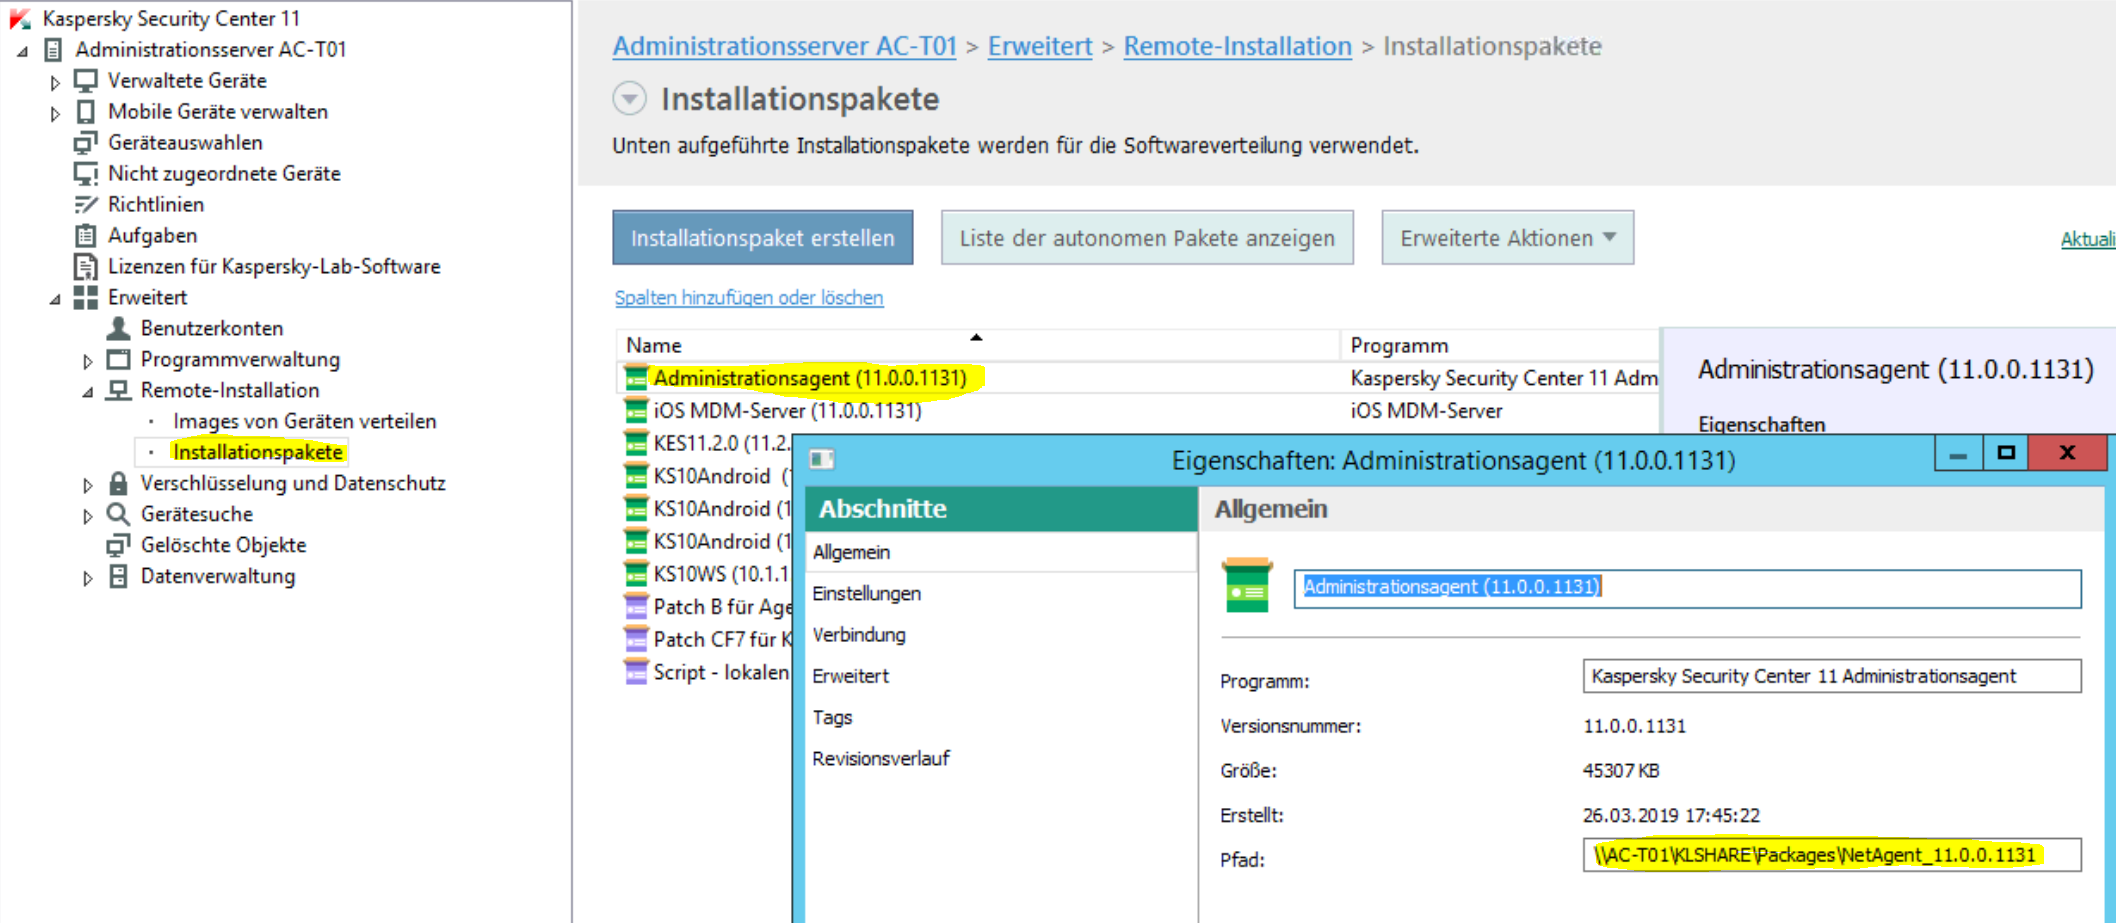
Task: Click the Mobile Geräte verwalten phone icon
Action: point(86,111)
